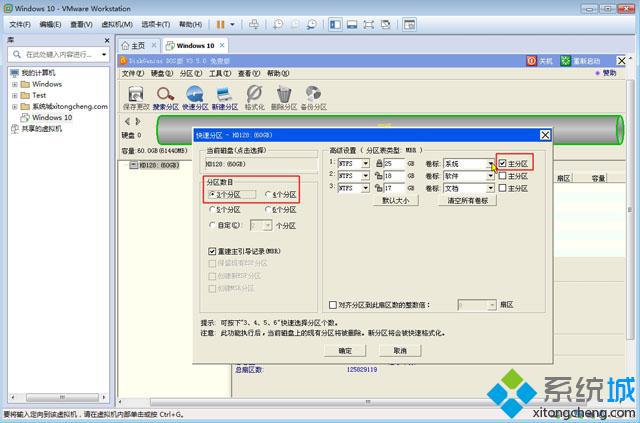The height and width of the screenshot is (423, 640).
Task: Click the manage snapshots icon
Action: point(311,24)
